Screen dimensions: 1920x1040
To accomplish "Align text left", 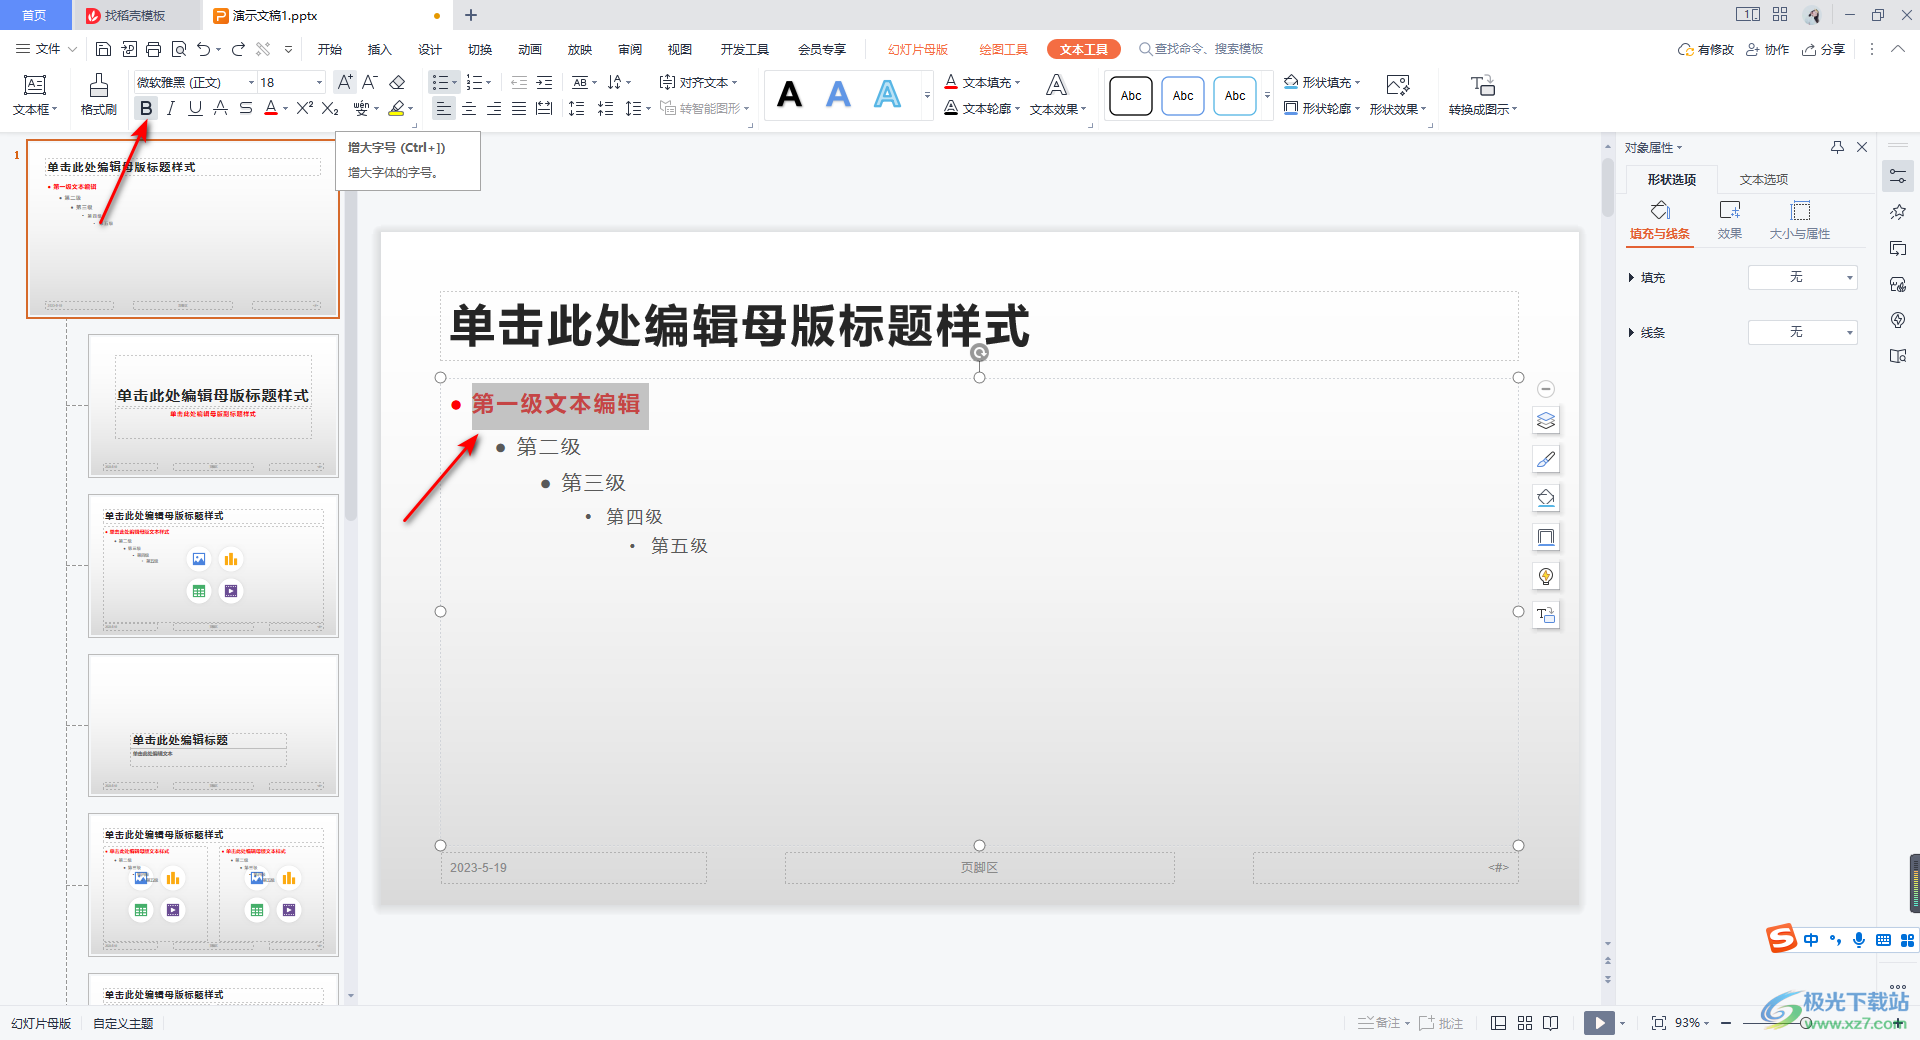I will (x=444, y=108).
